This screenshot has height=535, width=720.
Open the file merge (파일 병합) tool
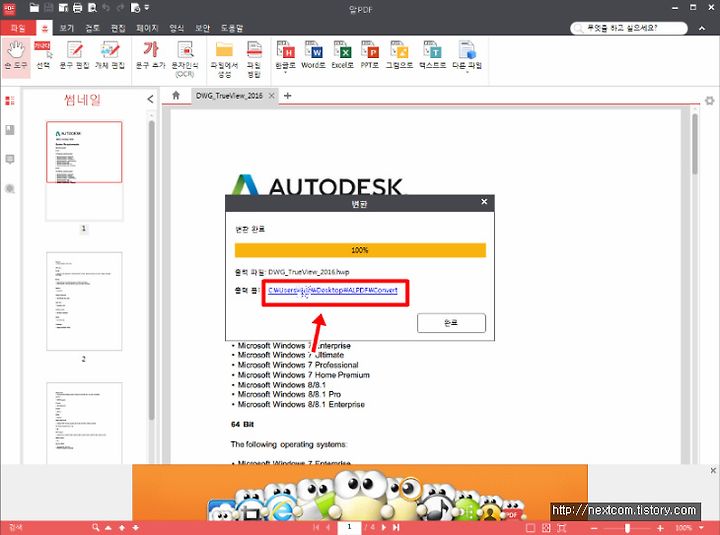click(254, 59)
